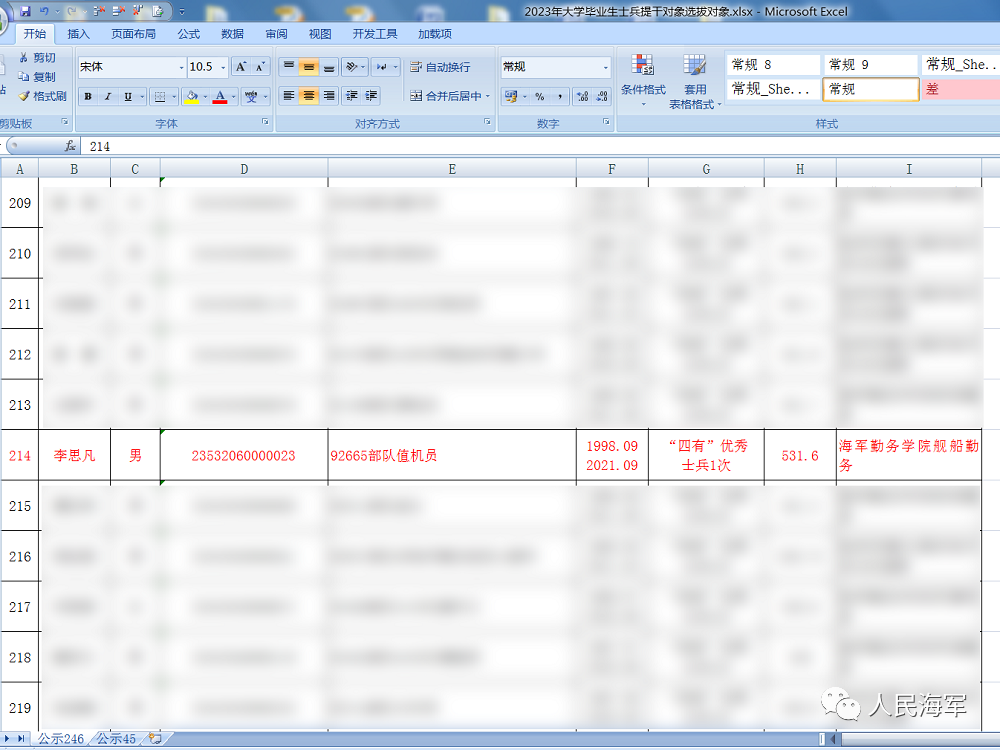
Task: Toggle Bold formatting
Action: [x=88, y=97]
